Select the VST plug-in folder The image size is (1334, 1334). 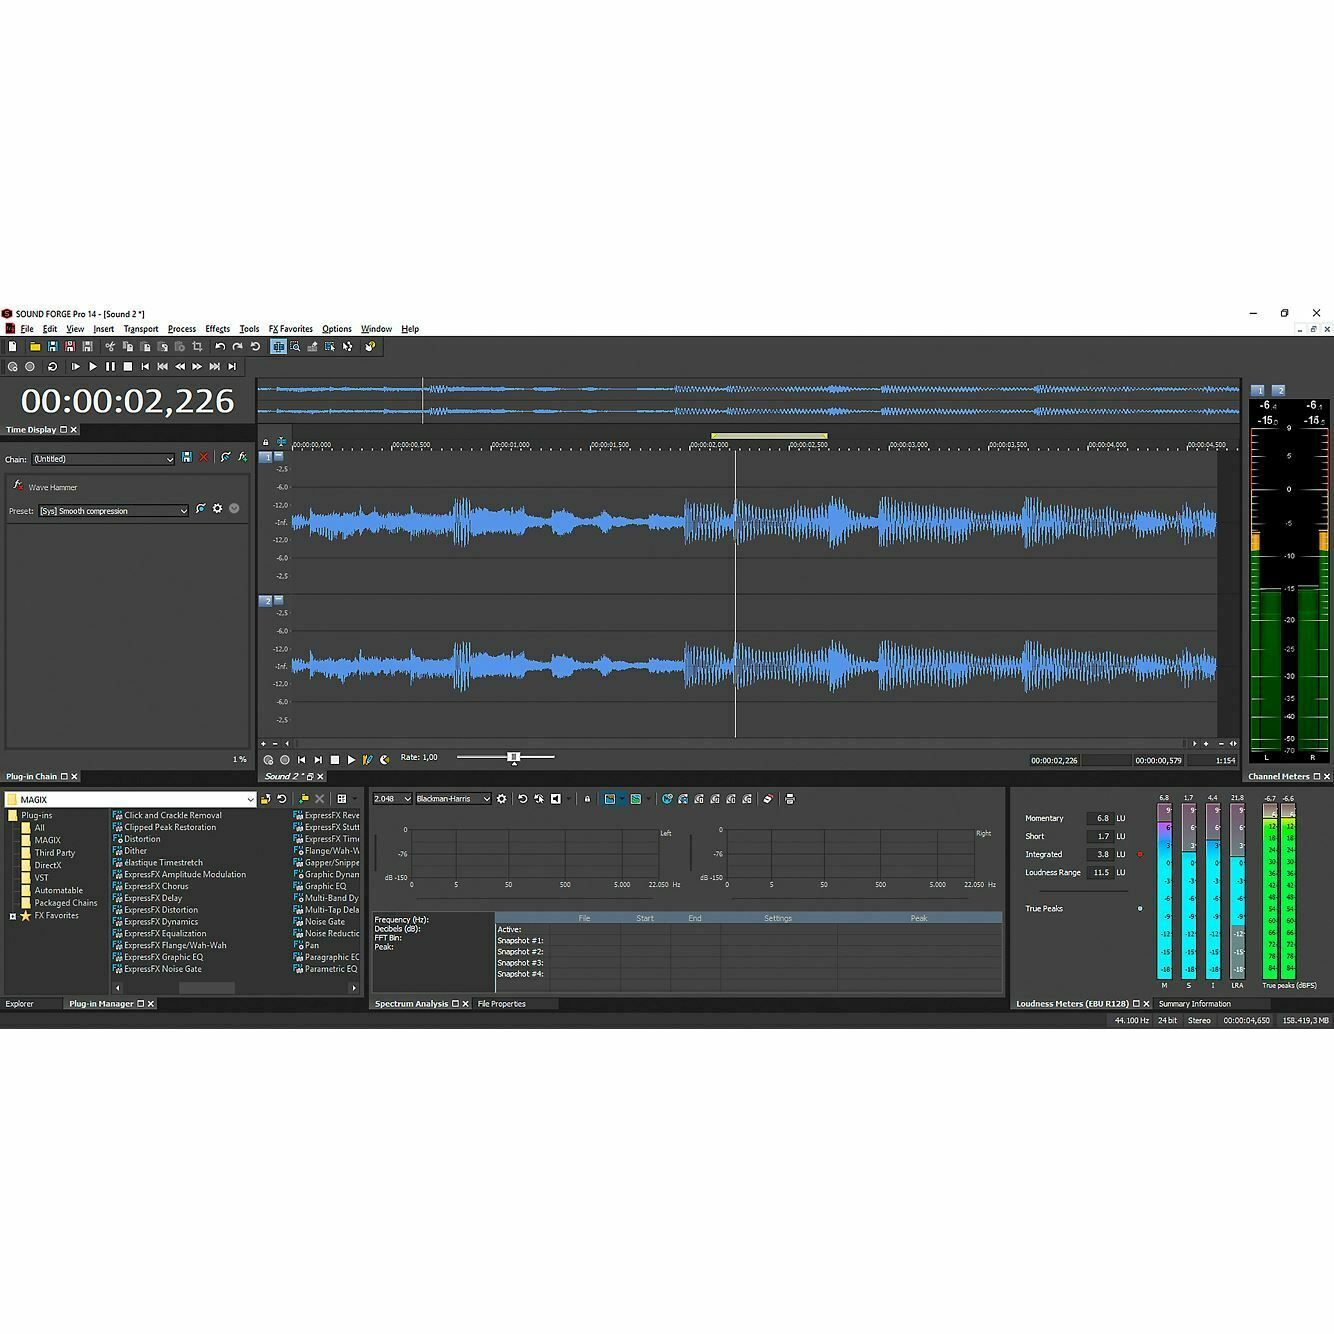35,878
